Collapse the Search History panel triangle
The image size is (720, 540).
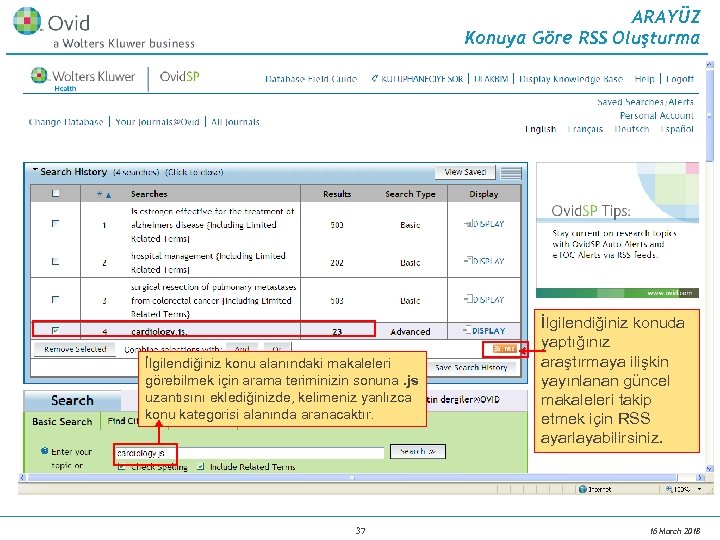[x=35, y=170]
